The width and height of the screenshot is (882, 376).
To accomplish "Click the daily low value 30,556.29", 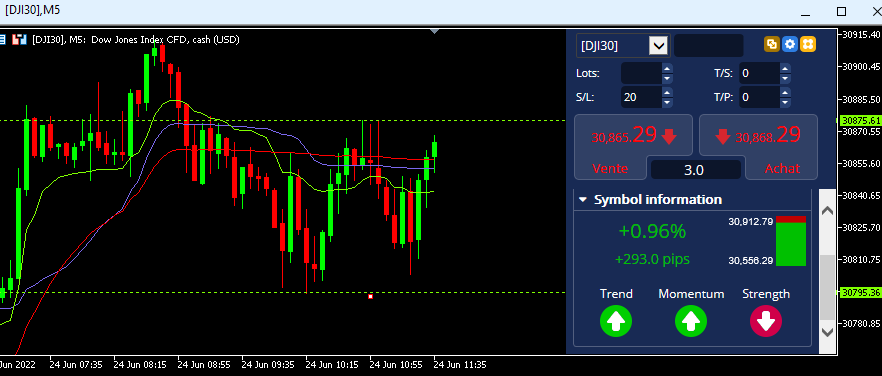I will coord(750,261).
